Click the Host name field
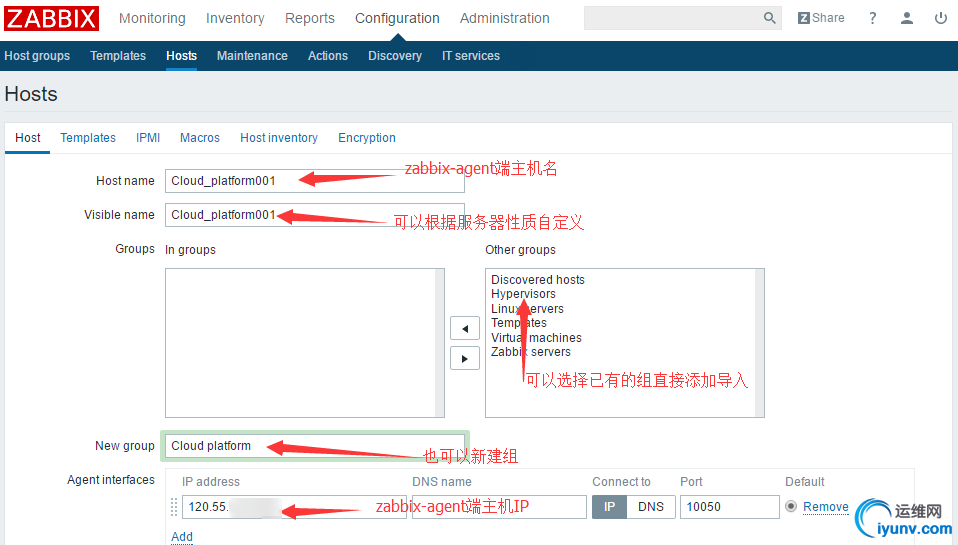The width and height of the screenshot is (958, 545). tap(315, 181)
